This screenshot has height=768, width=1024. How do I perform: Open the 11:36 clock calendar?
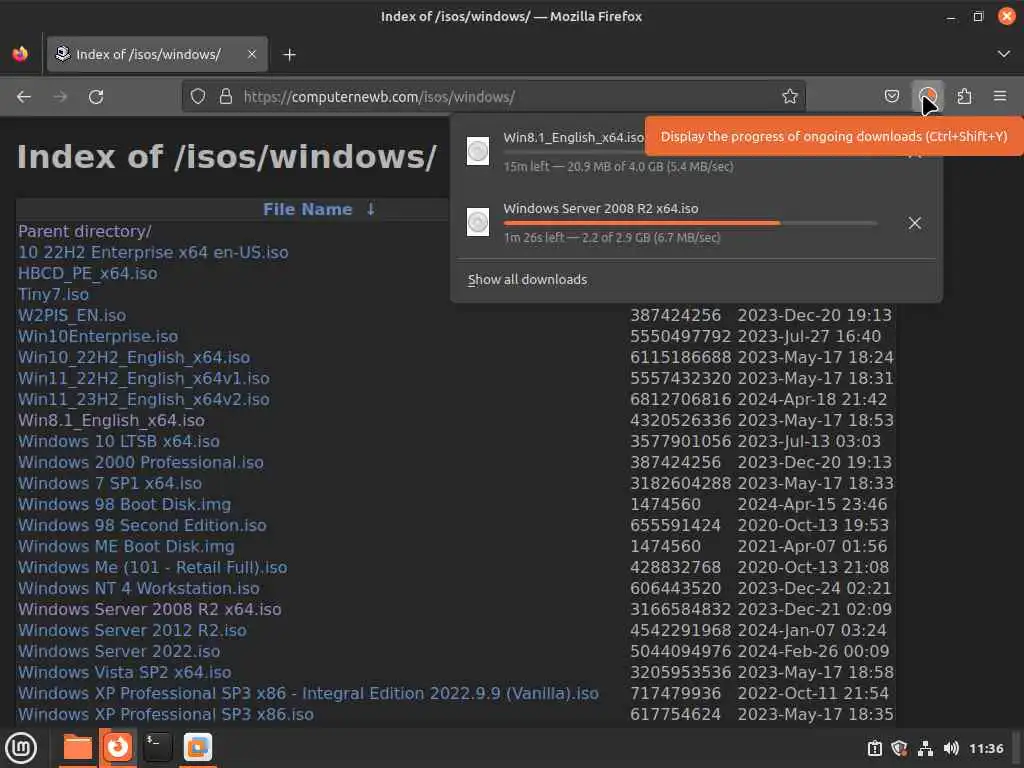coord(986,748)
